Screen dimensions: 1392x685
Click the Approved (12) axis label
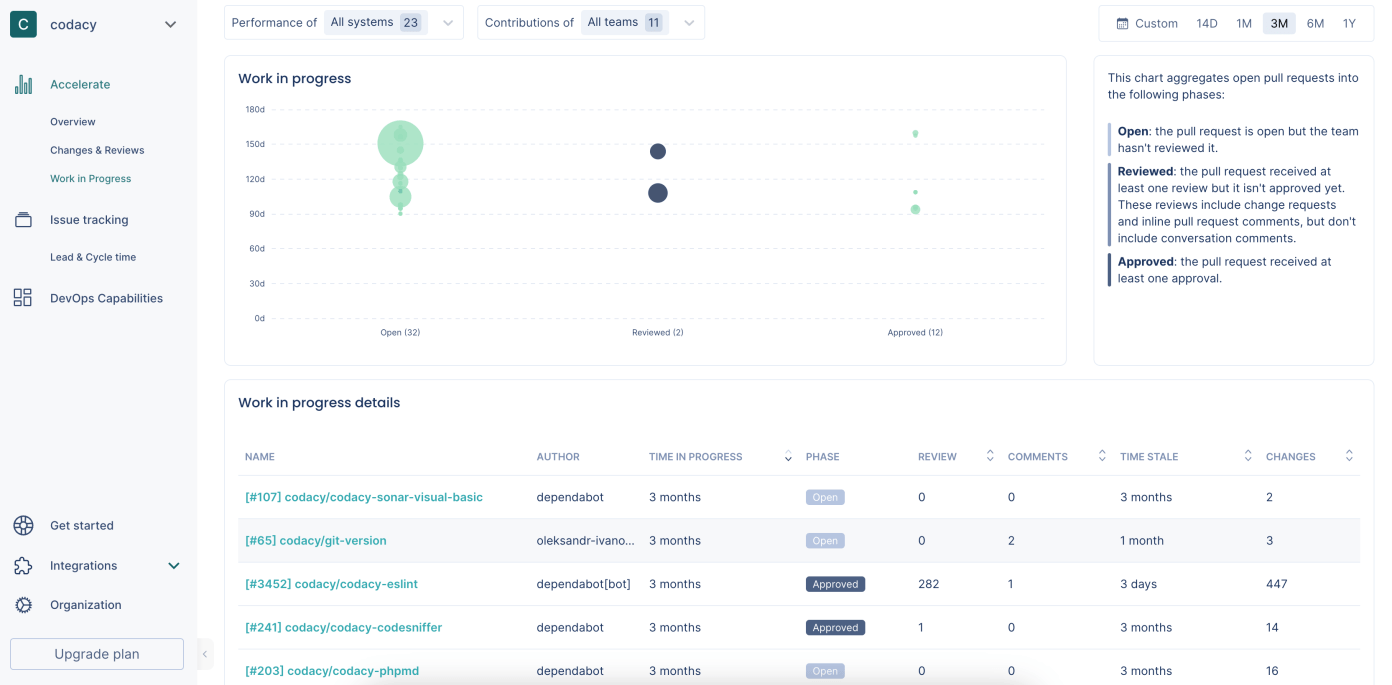915,333
